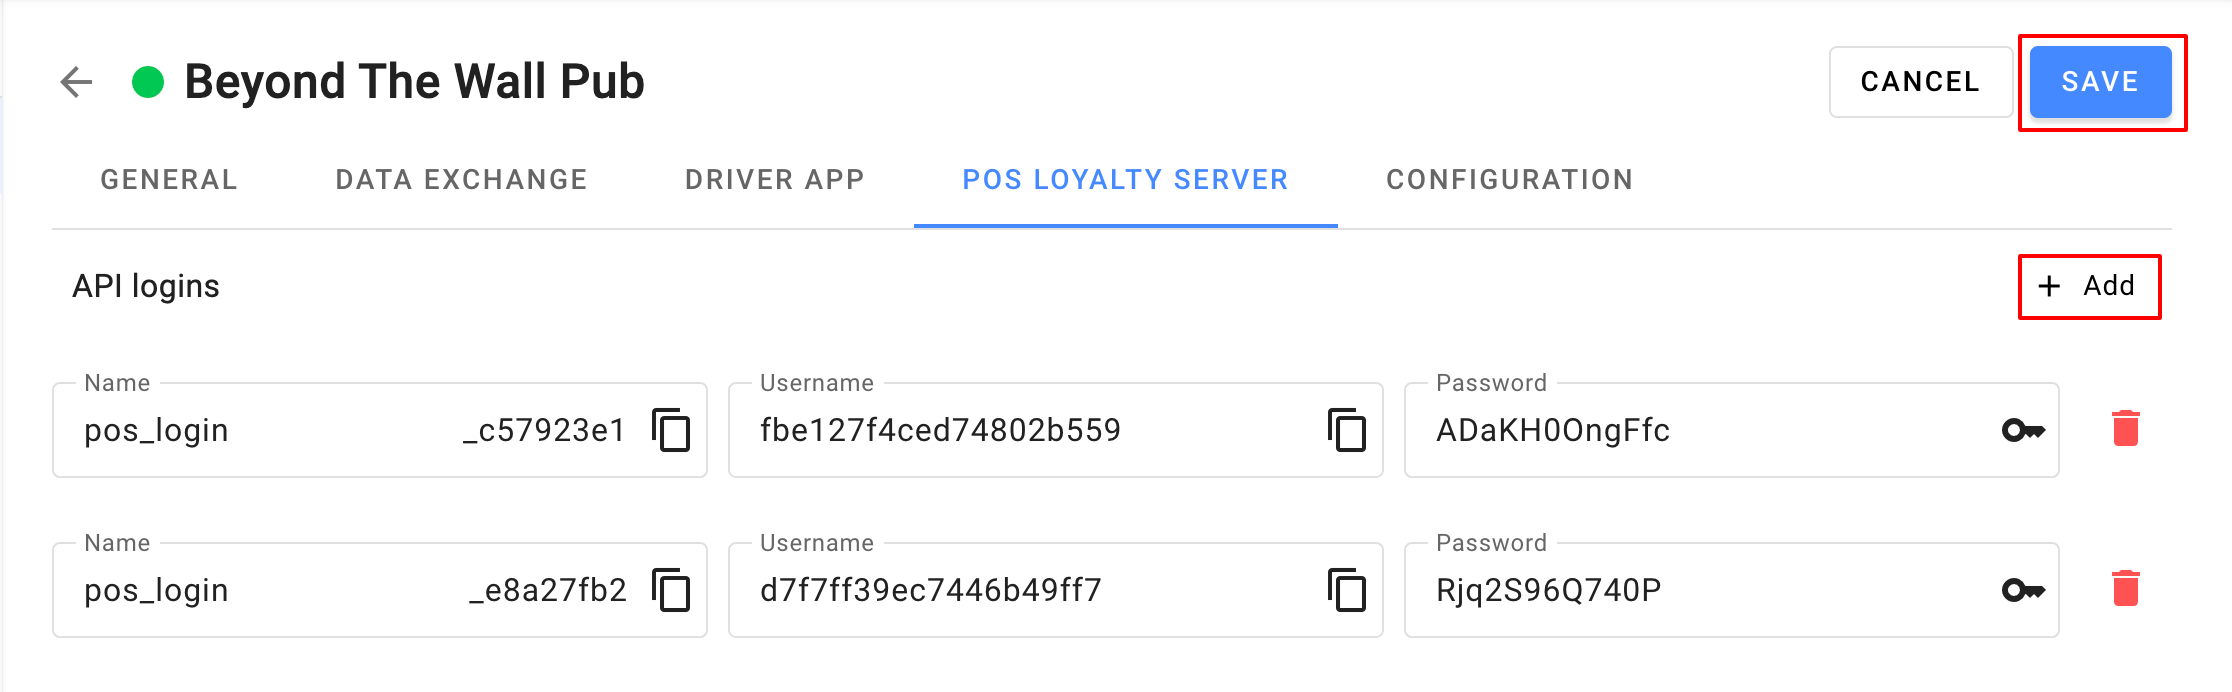2232x692 pixels.
Task: Open the Data Exchange tab
Action: click(461, 180)
